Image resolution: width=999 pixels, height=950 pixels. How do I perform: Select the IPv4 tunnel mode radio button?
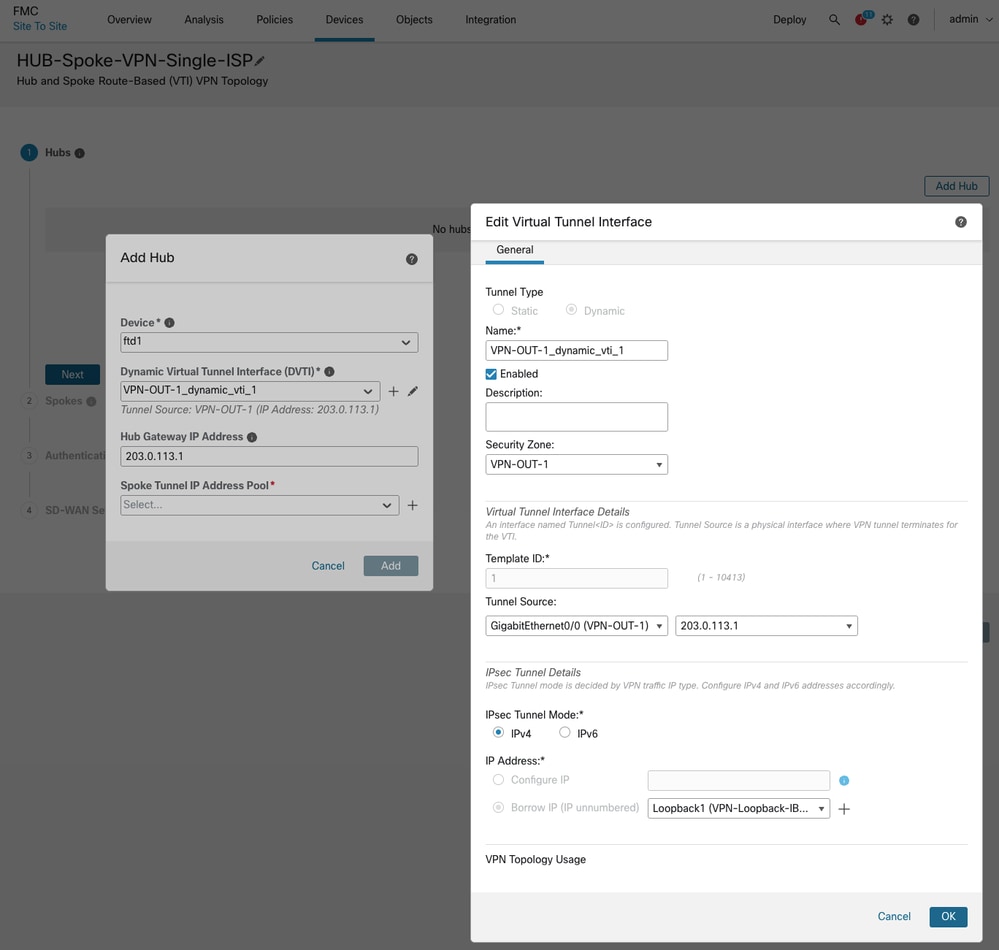pyautogui.click(x=498, y=733)
